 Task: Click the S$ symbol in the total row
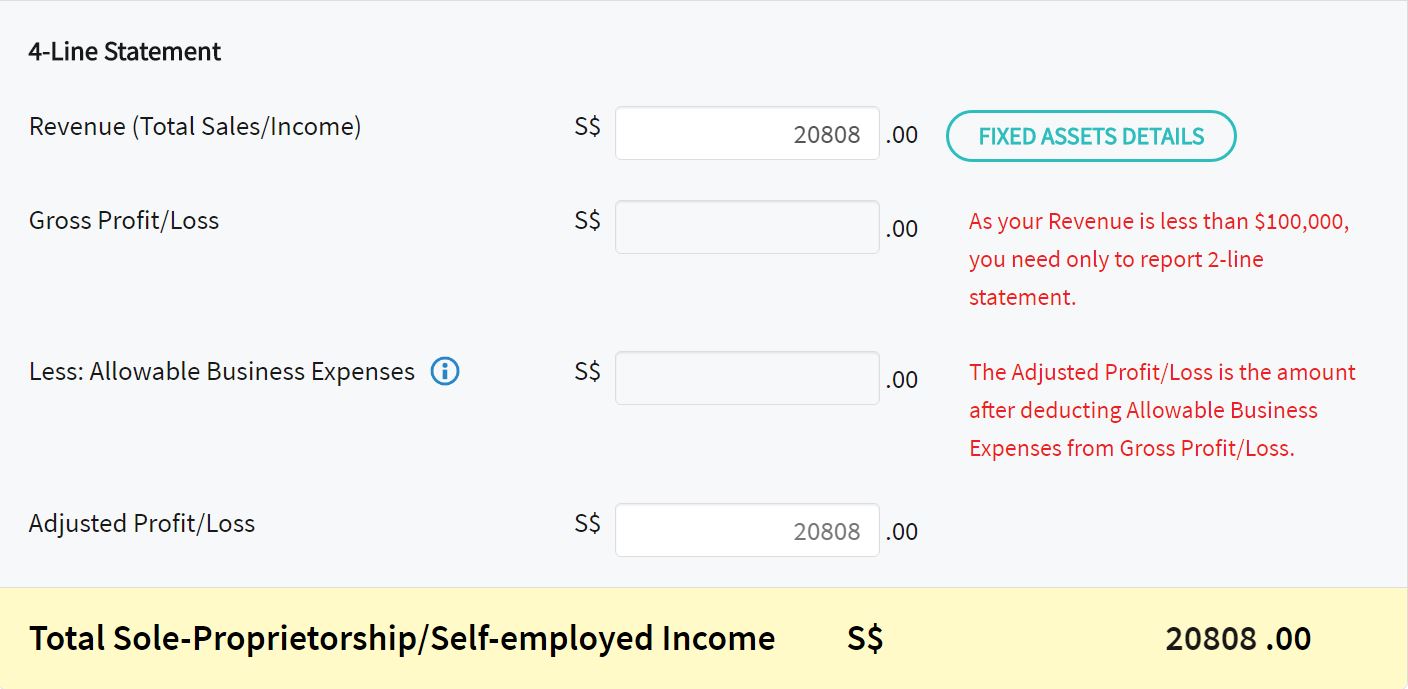click(x=865, y=638)
